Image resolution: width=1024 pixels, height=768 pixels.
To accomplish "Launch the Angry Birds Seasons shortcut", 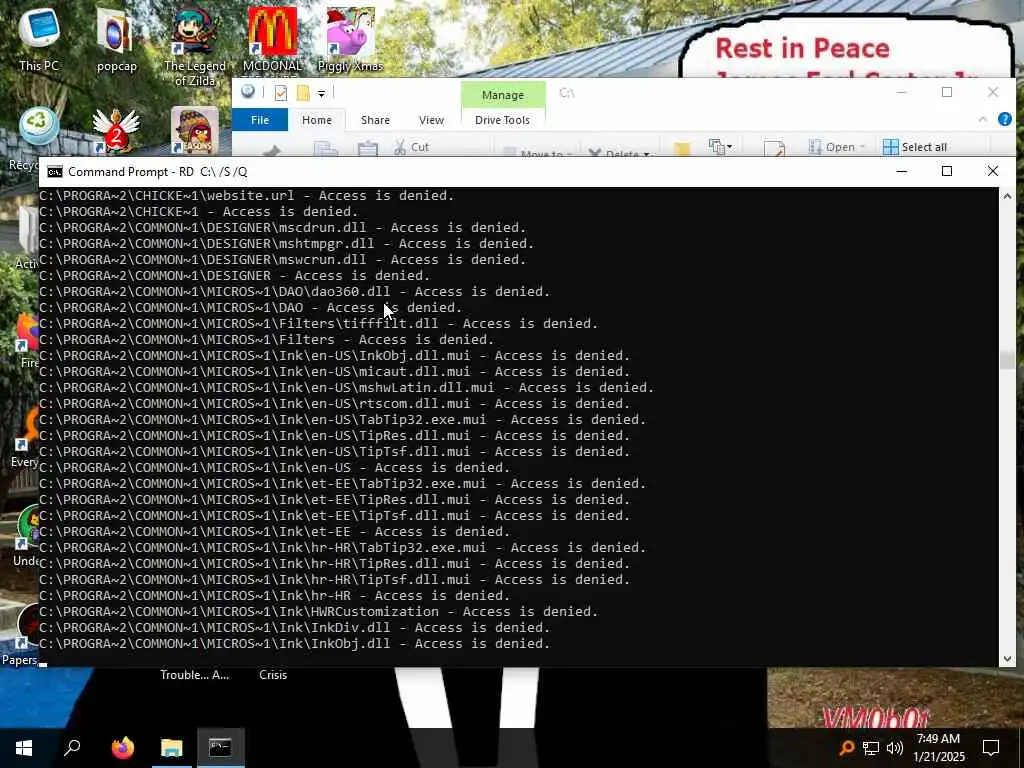I will point(195,131).
